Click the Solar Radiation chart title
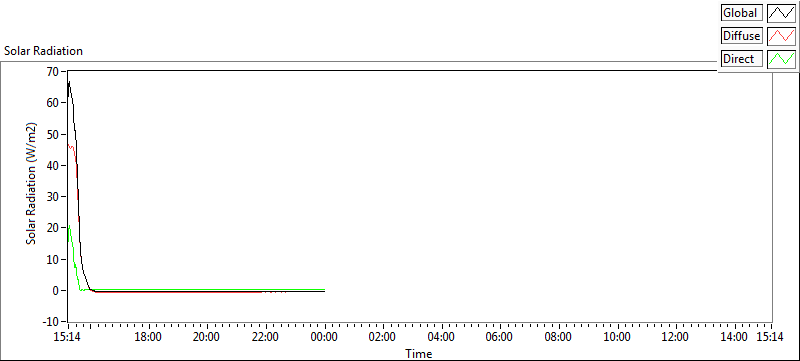 pos(43,51)
